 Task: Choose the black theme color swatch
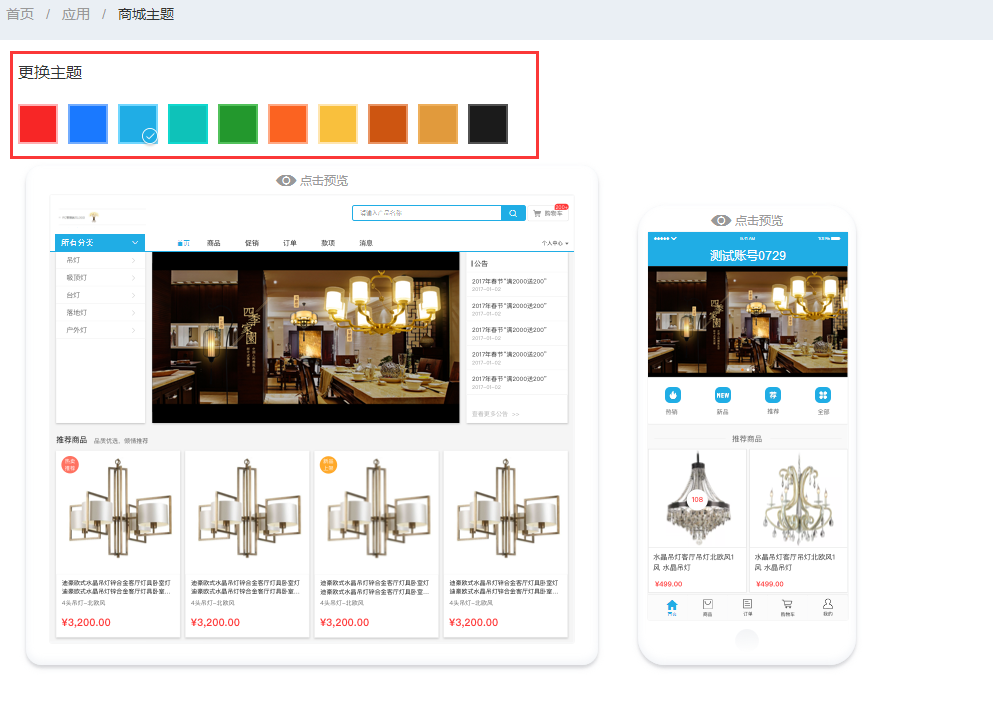(x=488, y=124)
